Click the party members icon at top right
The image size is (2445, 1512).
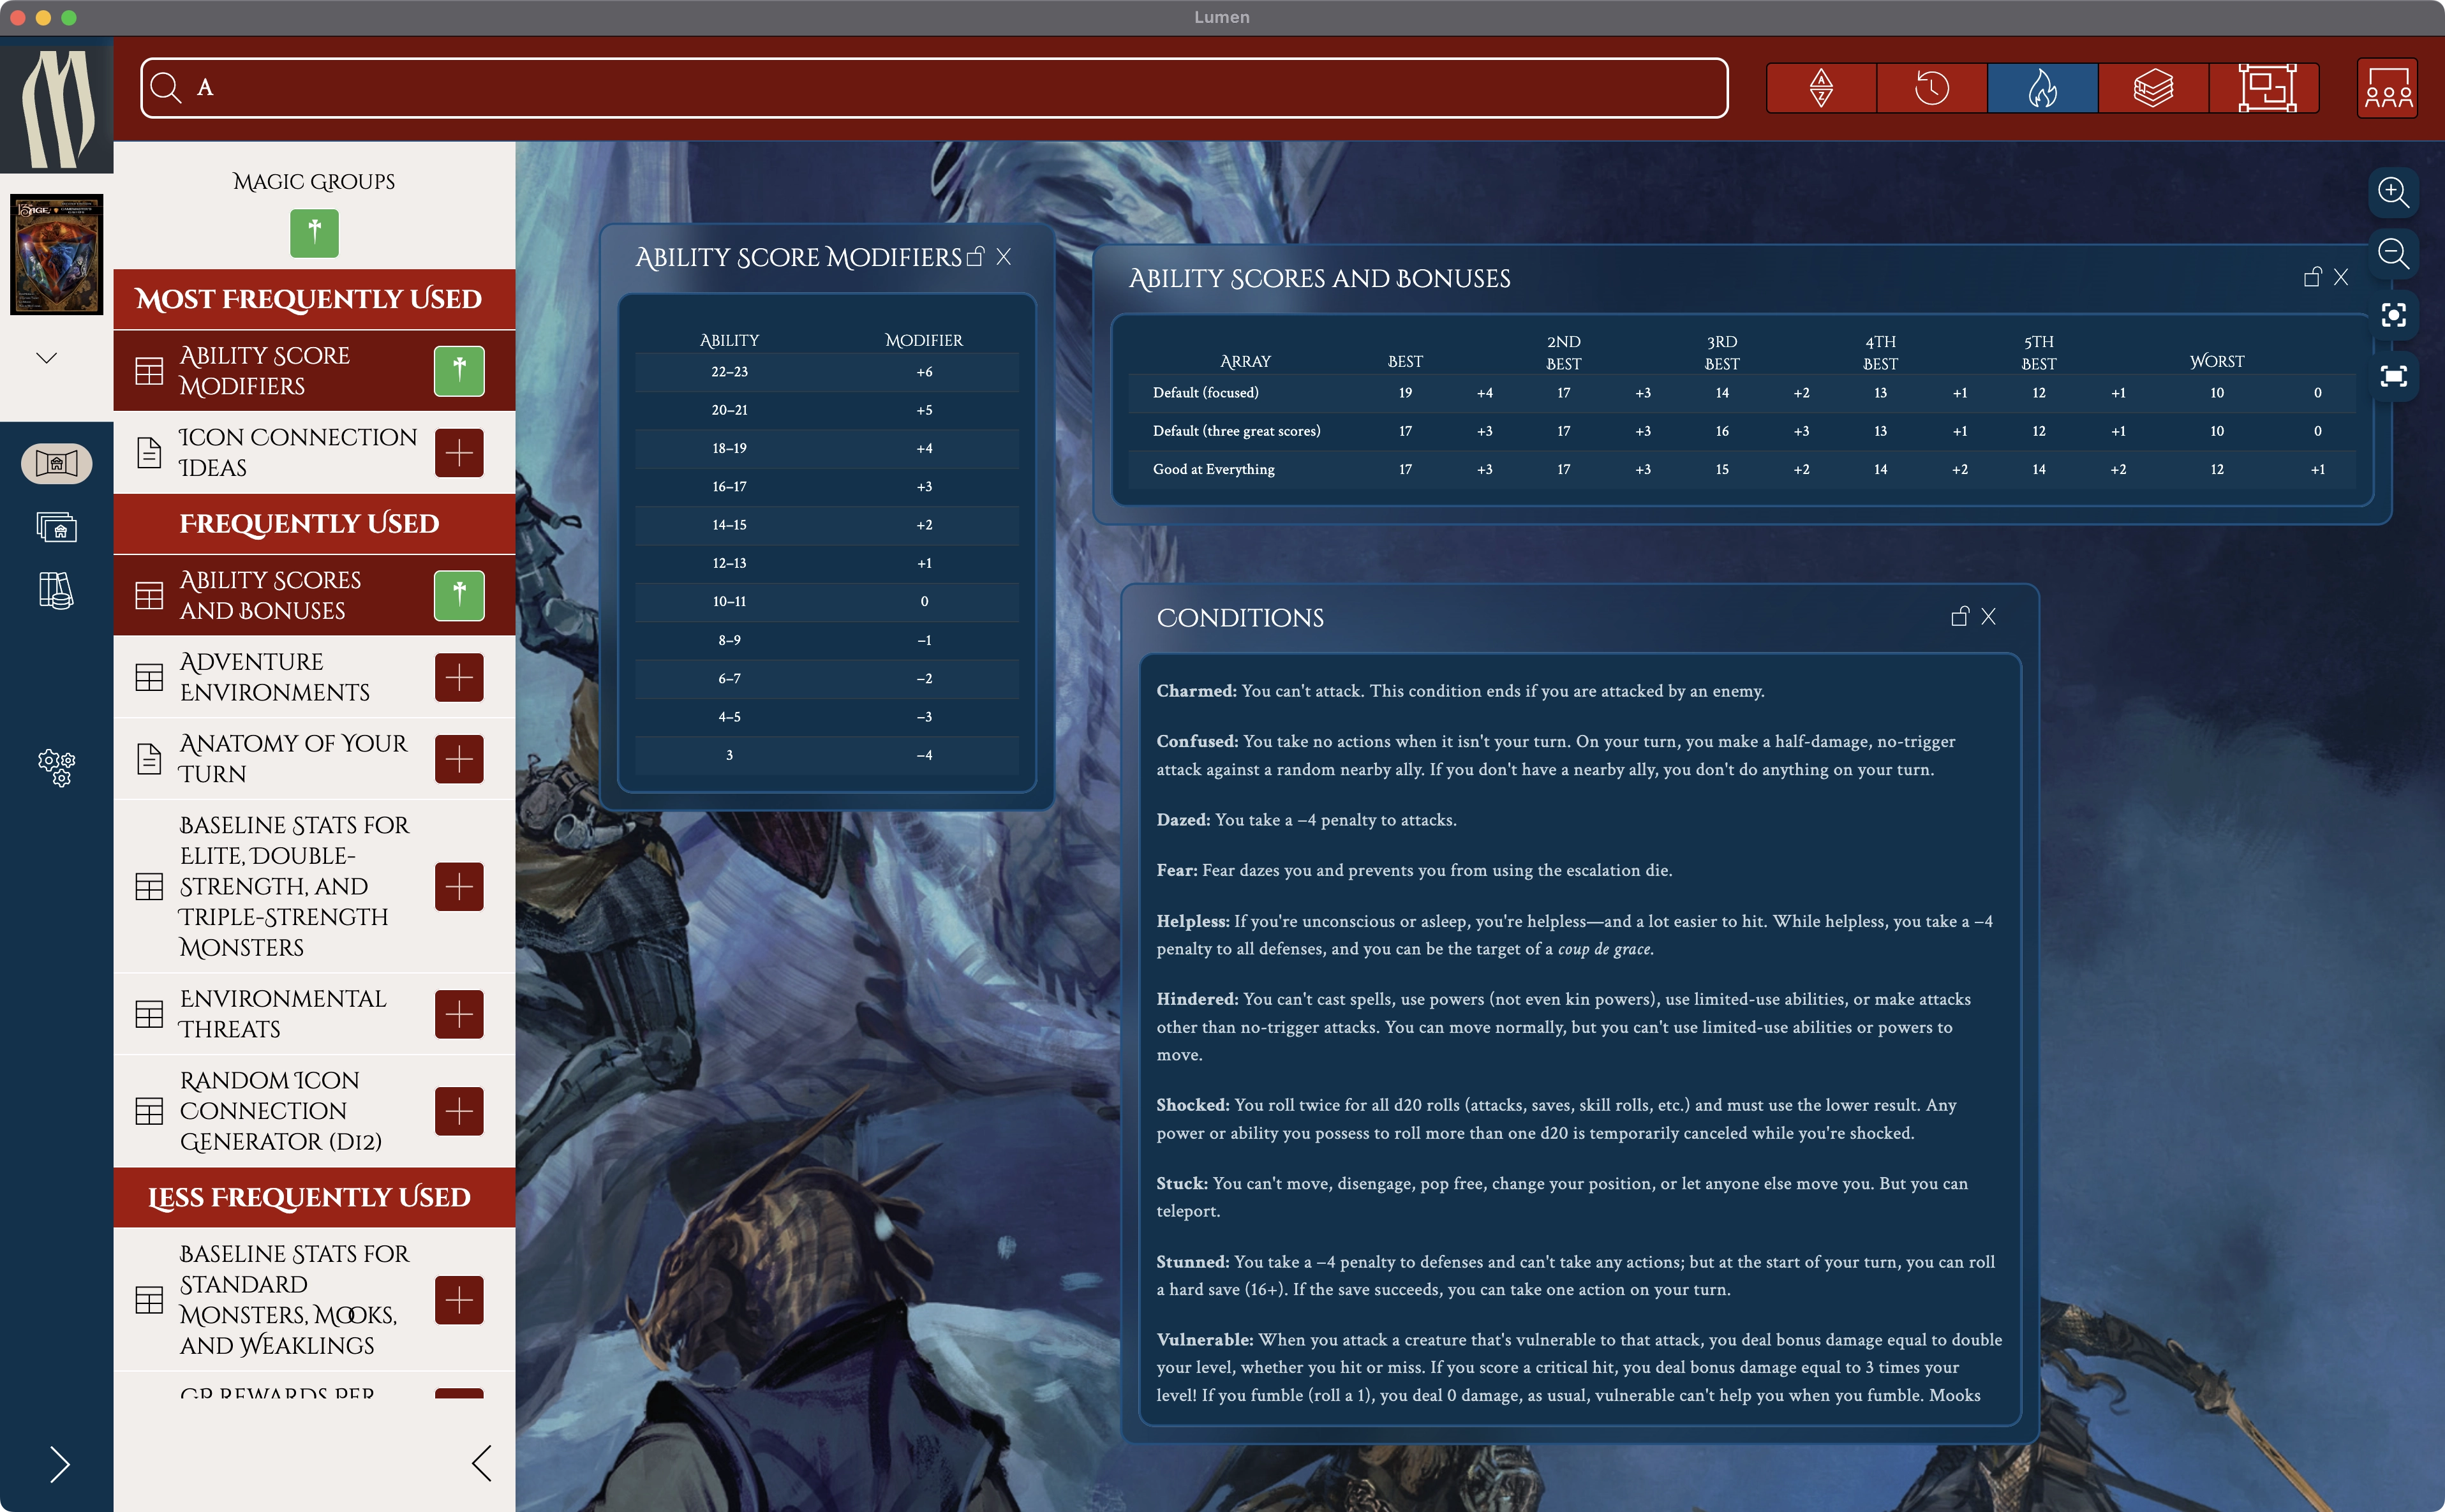coord(2387,88)
